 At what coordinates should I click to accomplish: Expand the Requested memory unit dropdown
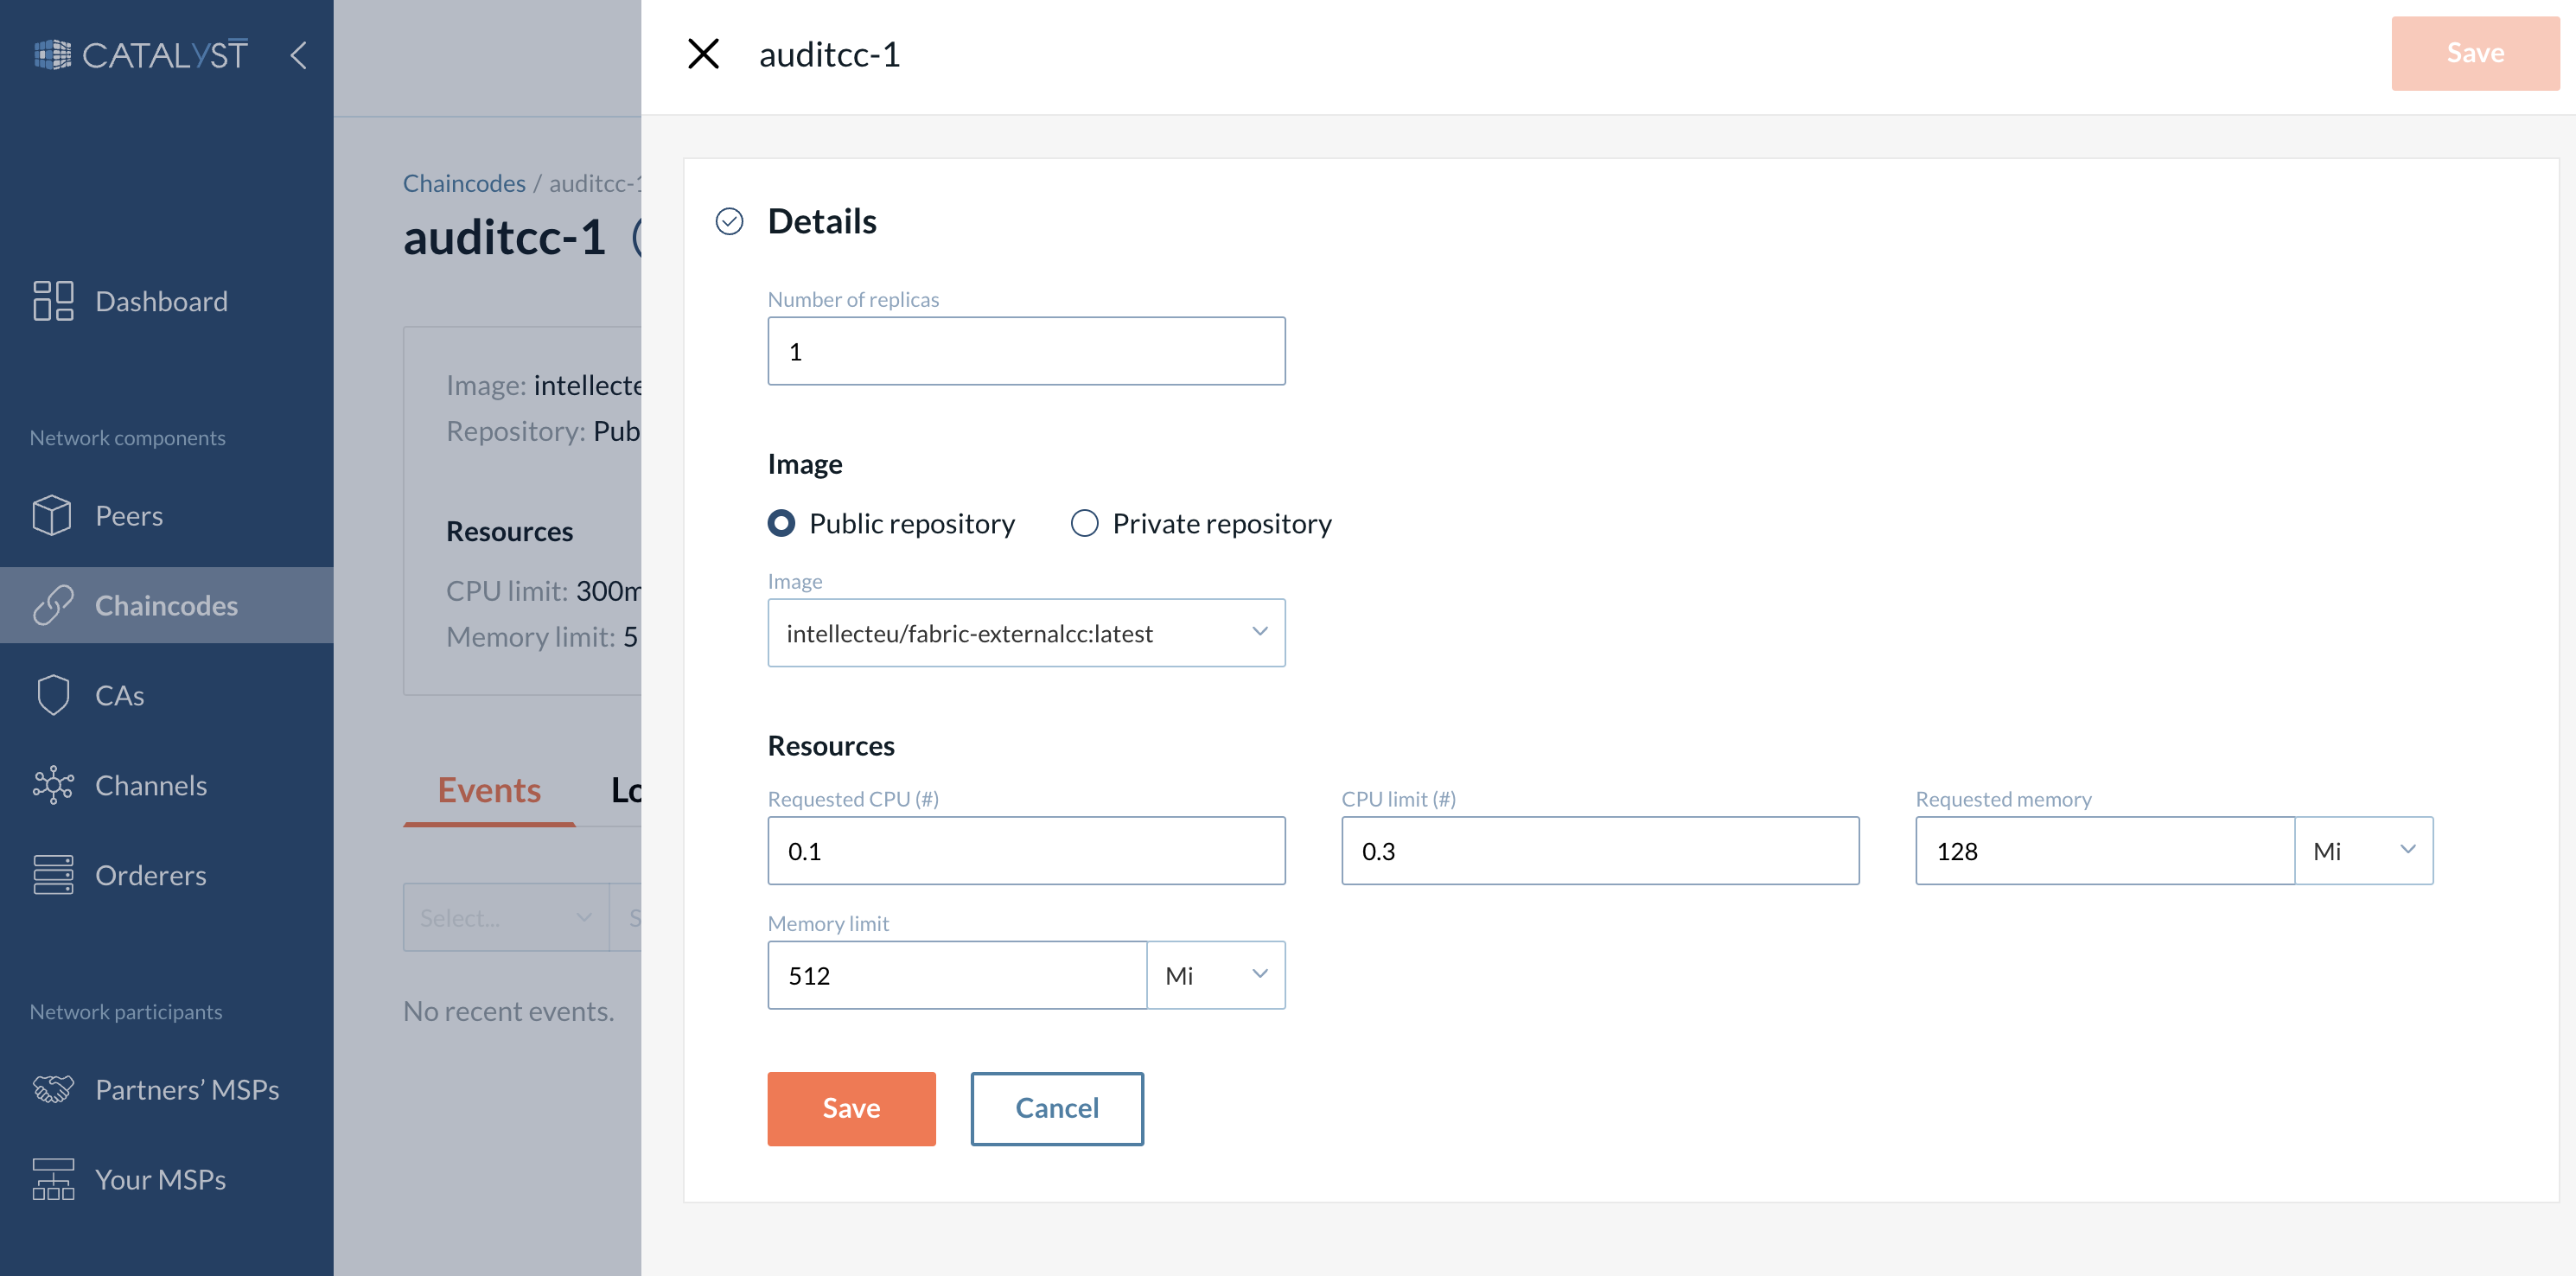point(2362,851)
